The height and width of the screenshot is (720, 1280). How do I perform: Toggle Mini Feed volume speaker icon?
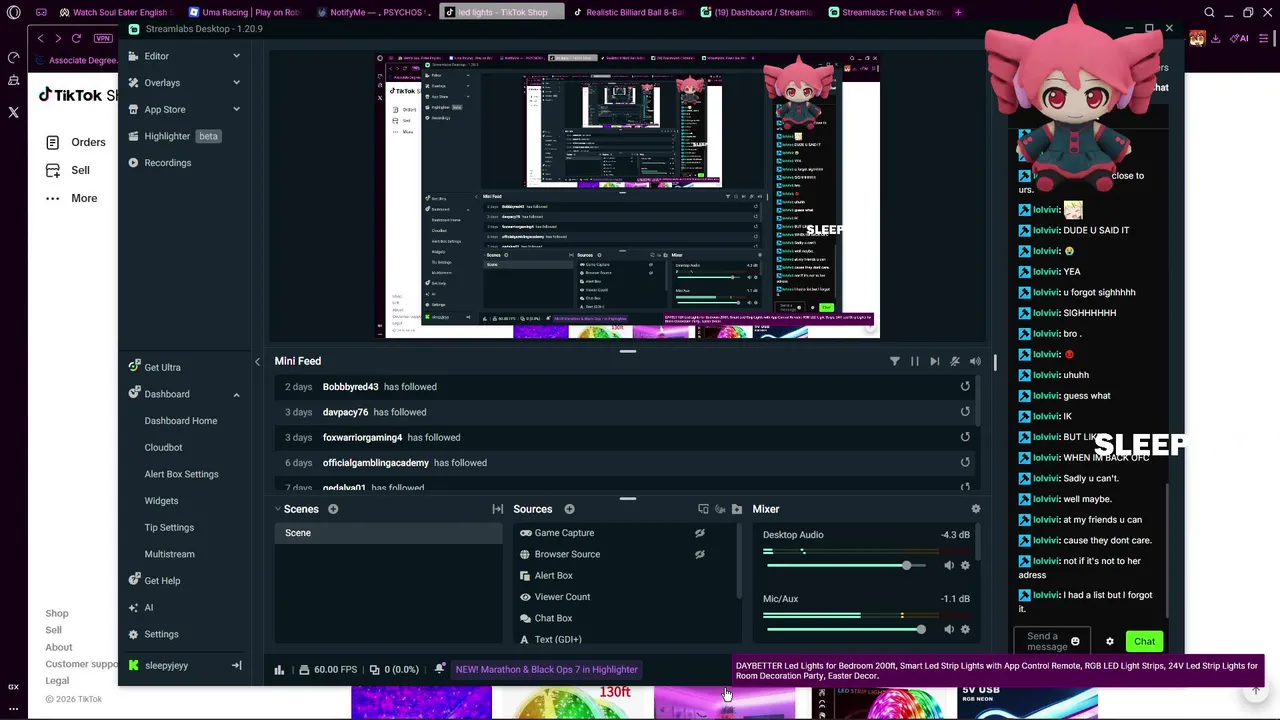[975, 361]
